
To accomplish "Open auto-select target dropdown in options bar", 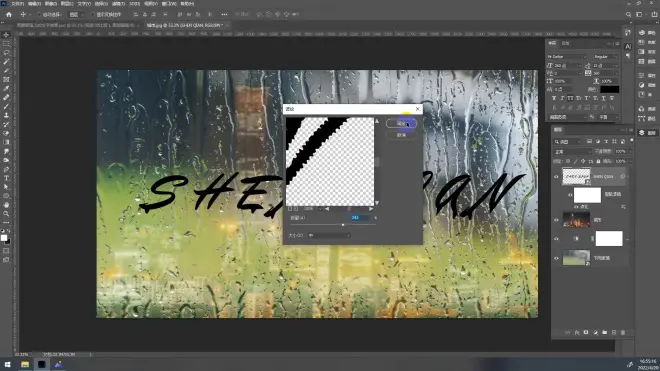I will (x=76, y=14).
